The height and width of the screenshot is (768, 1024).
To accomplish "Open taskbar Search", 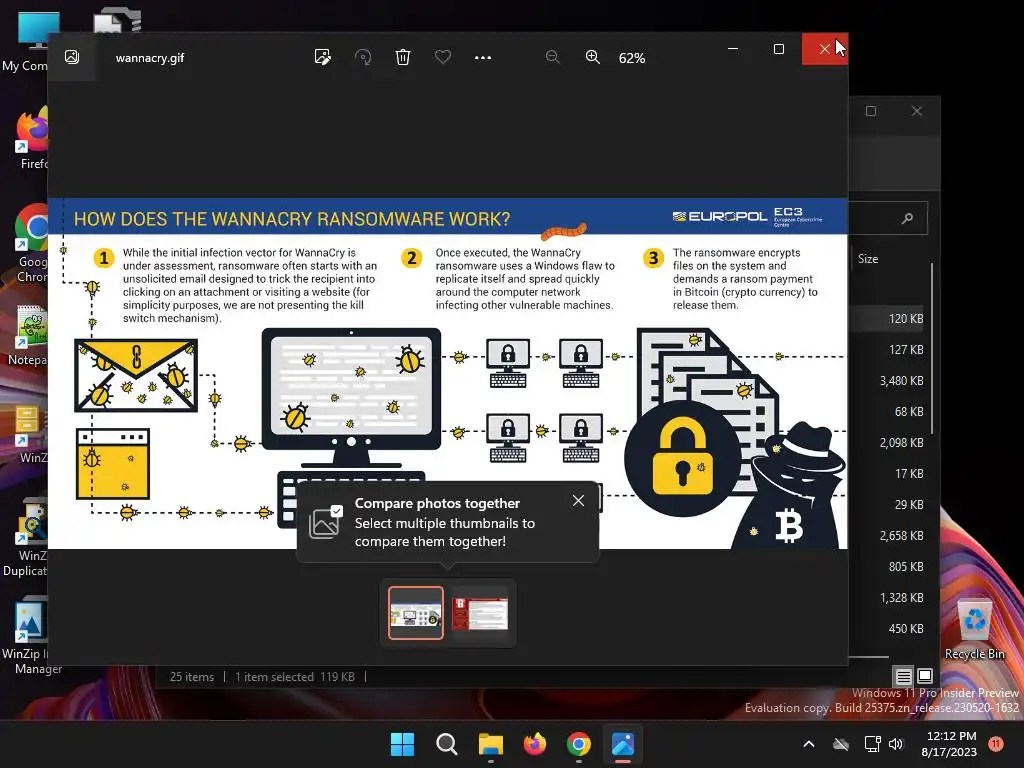I will click(x=447, y=744).
